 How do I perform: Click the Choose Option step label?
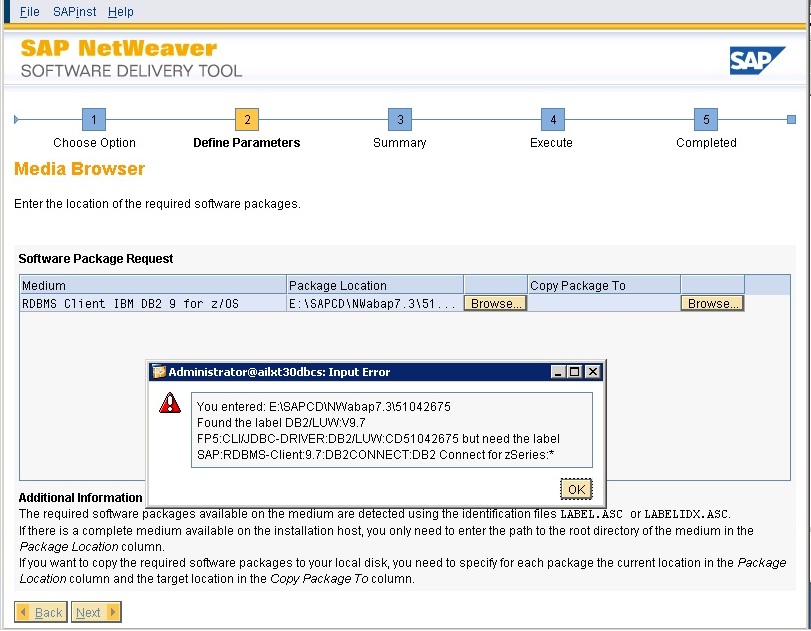click(94, 143)
